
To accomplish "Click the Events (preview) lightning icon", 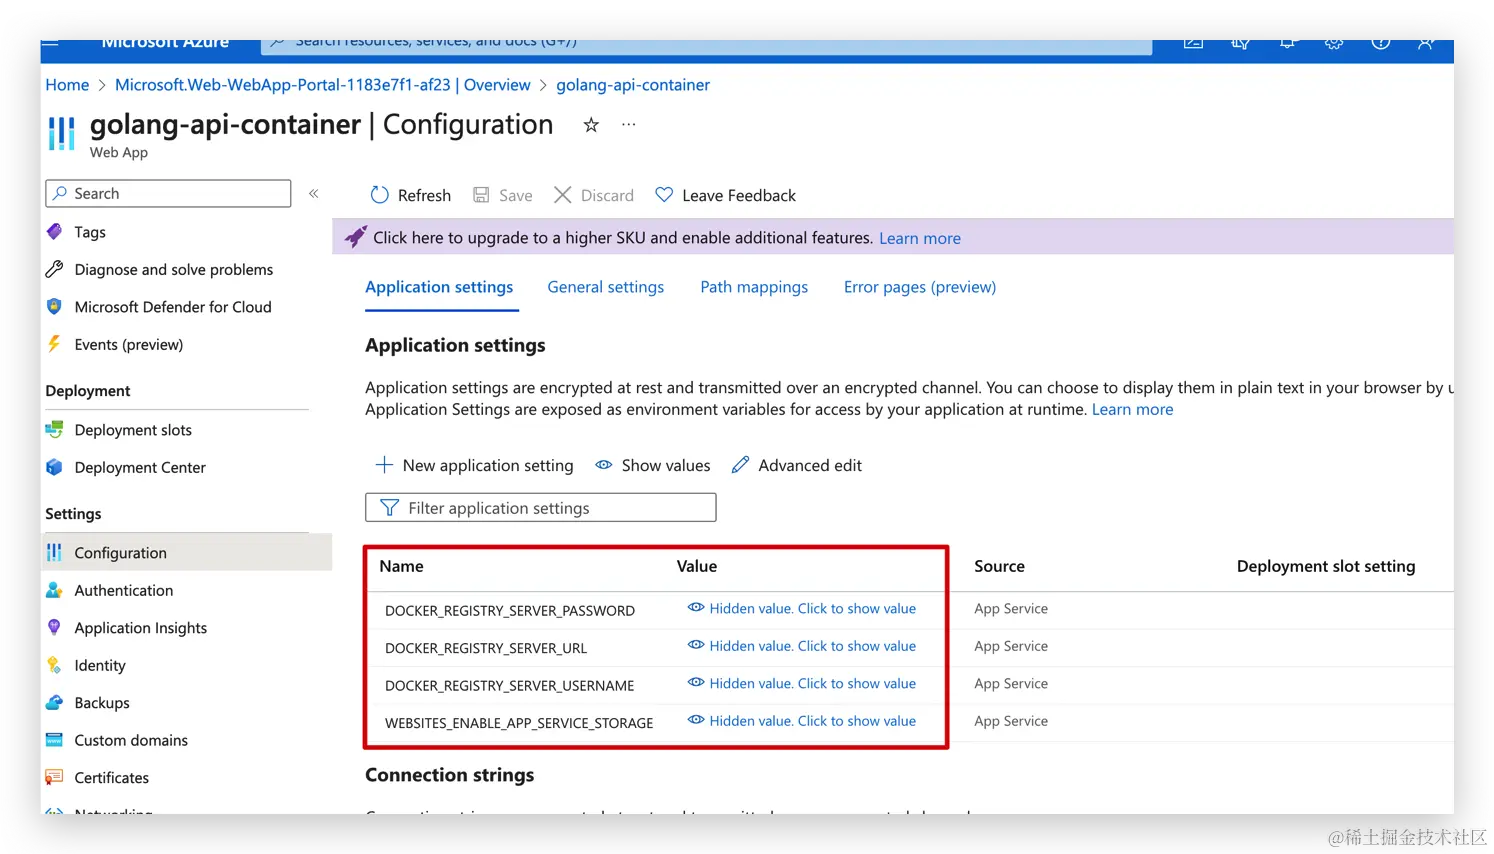I will coord(54,344).
